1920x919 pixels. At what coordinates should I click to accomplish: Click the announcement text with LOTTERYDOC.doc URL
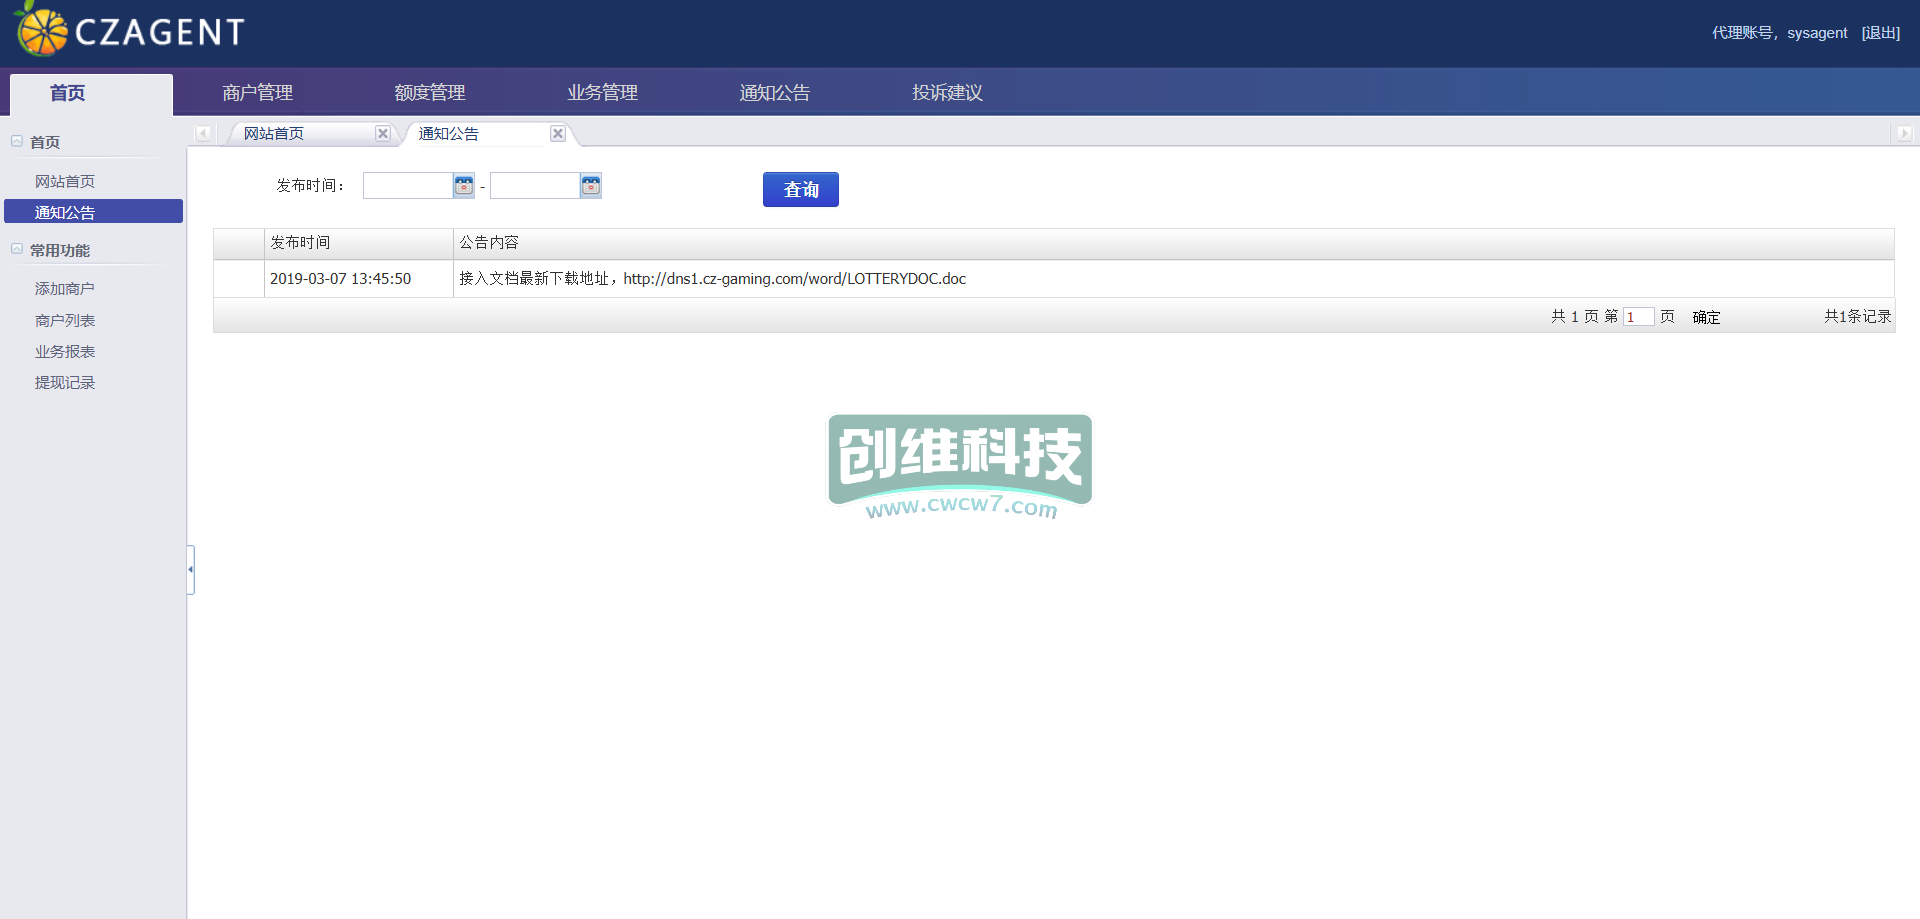coord(712,279)
